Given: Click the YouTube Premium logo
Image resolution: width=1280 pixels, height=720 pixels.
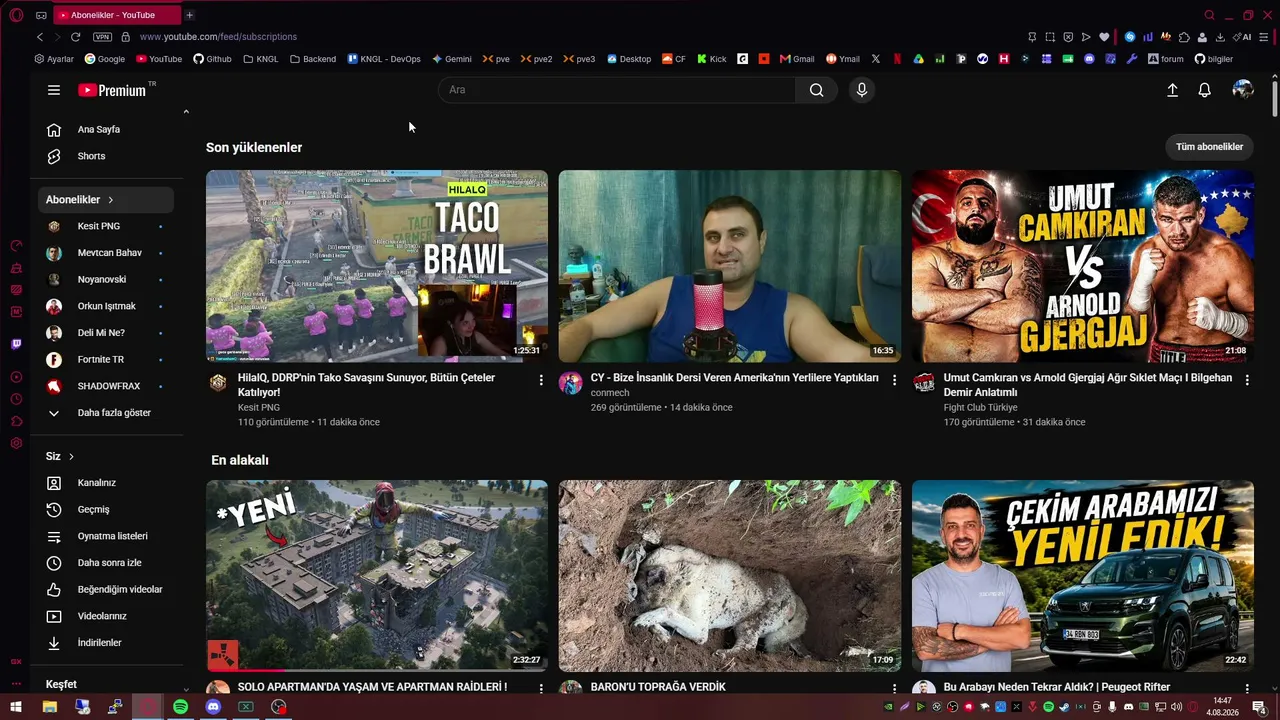Looking at the screenshot, I should 112,90.
